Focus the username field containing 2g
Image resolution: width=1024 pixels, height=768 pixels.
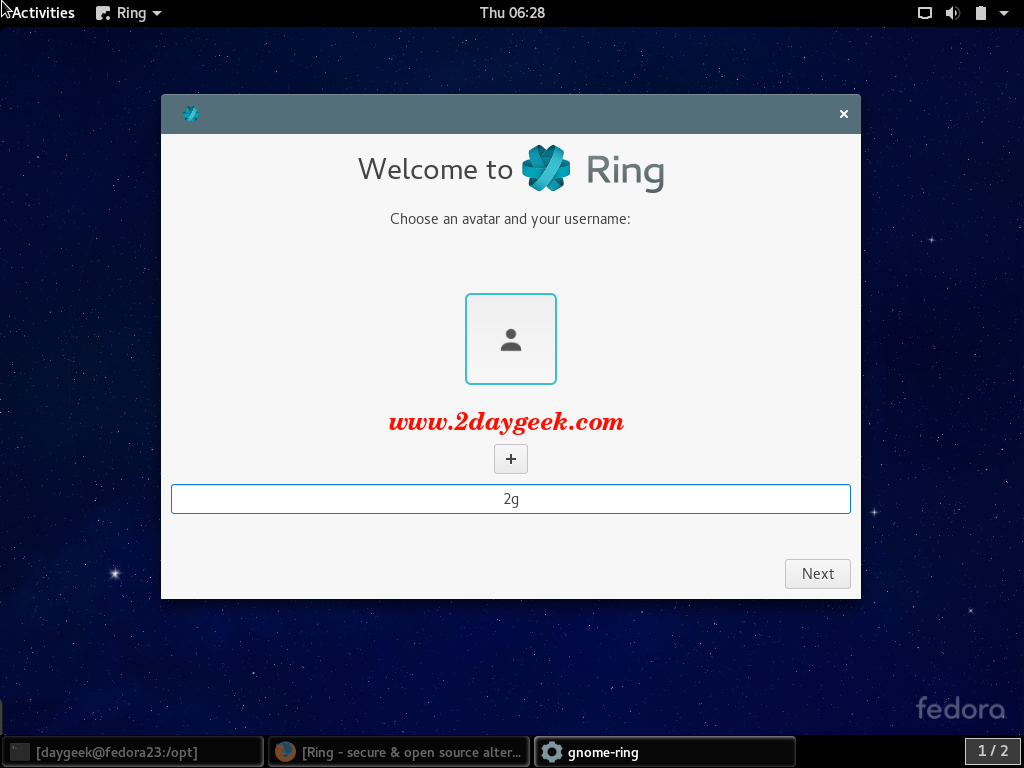pos(511,499)
